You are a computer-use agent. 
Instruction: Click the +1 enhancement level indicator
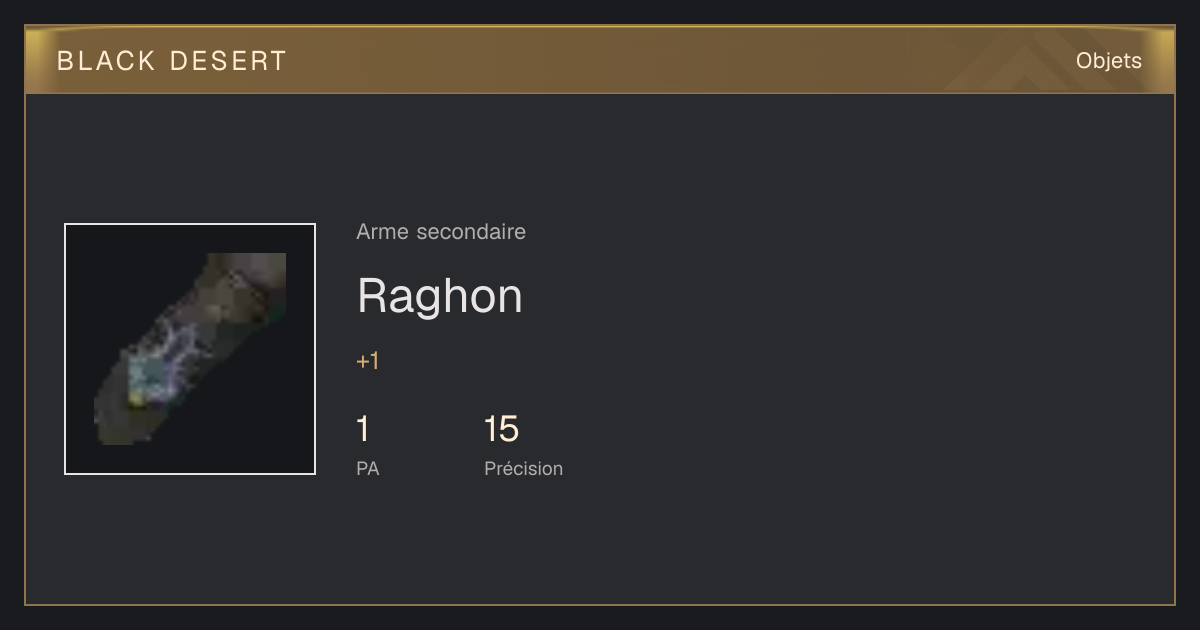click(368, 361)
